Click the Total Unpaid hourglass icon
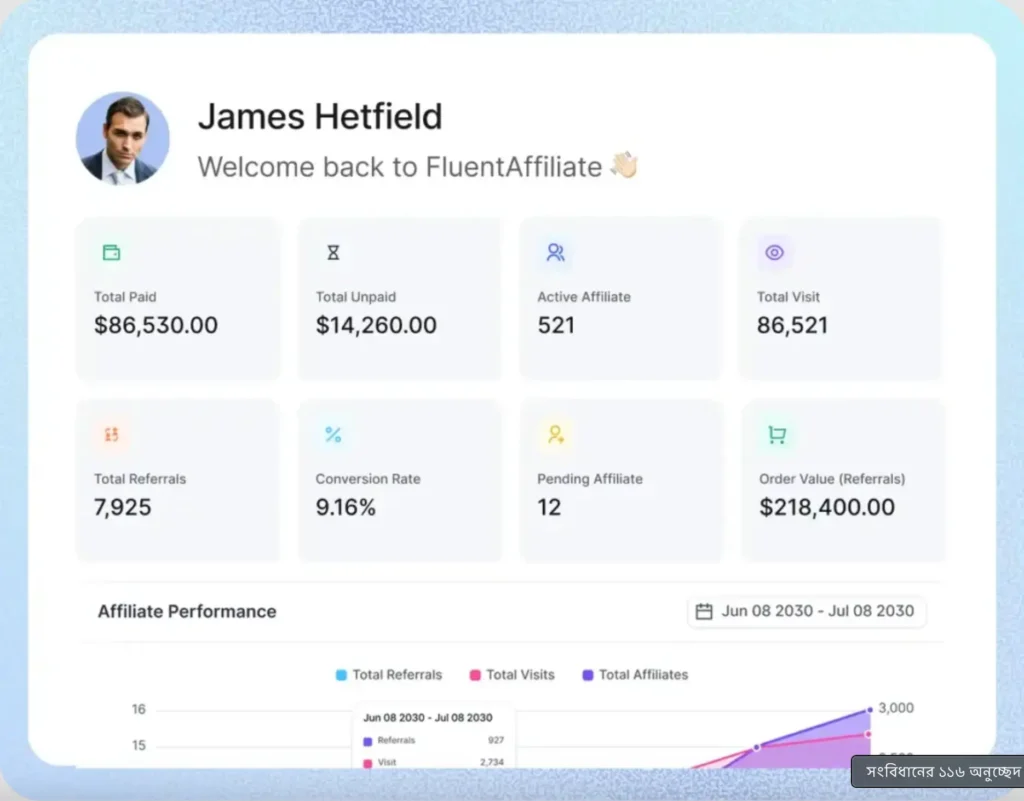Viewport: 1024px width, 801px height. [333, 252]
